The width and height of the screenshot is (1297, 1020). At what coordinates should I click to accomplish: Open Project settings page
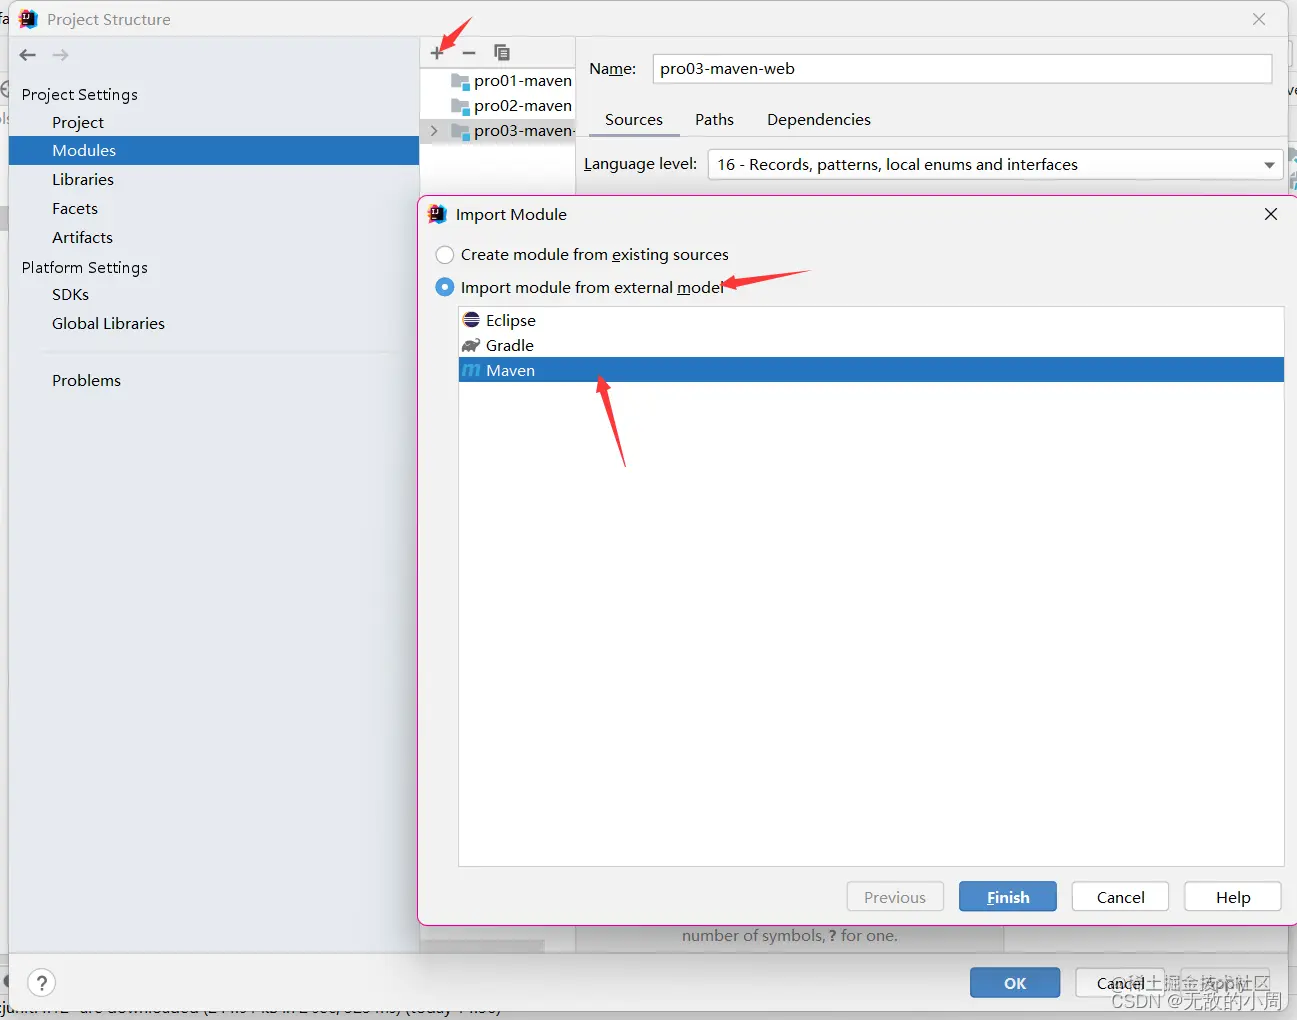[78, 122]
